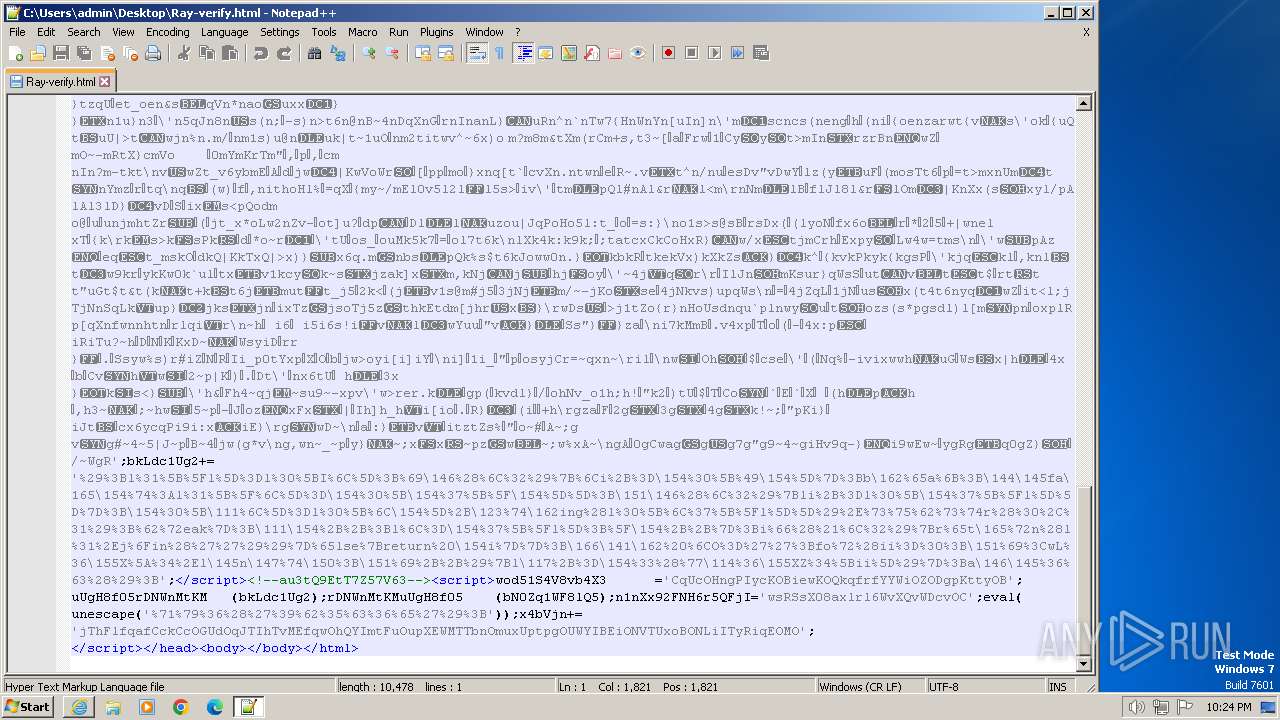Open the Run menu
This screenshot has height=720, width=1280.
pyautogui.click(x=399, y=32)
